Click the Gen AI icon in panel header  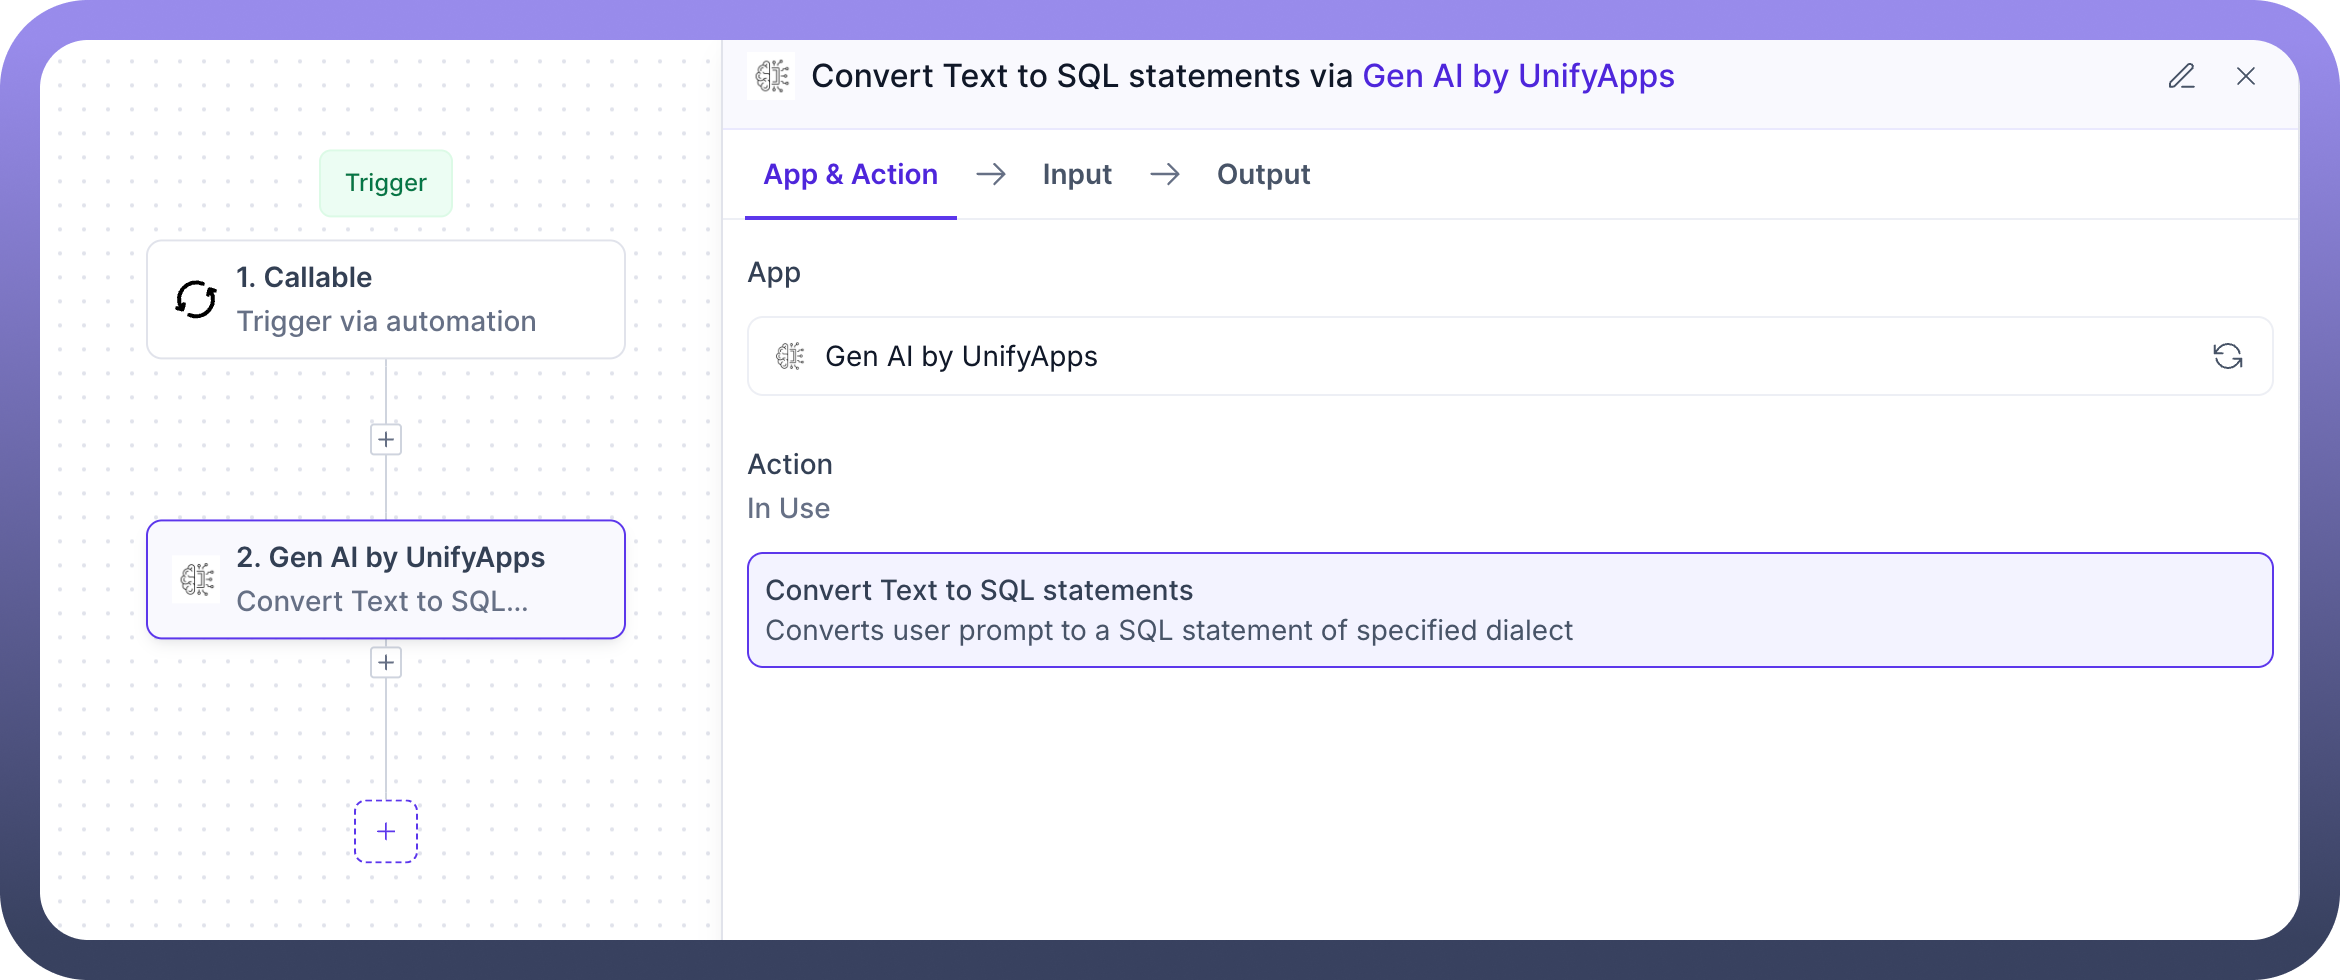tap(772, 76)
